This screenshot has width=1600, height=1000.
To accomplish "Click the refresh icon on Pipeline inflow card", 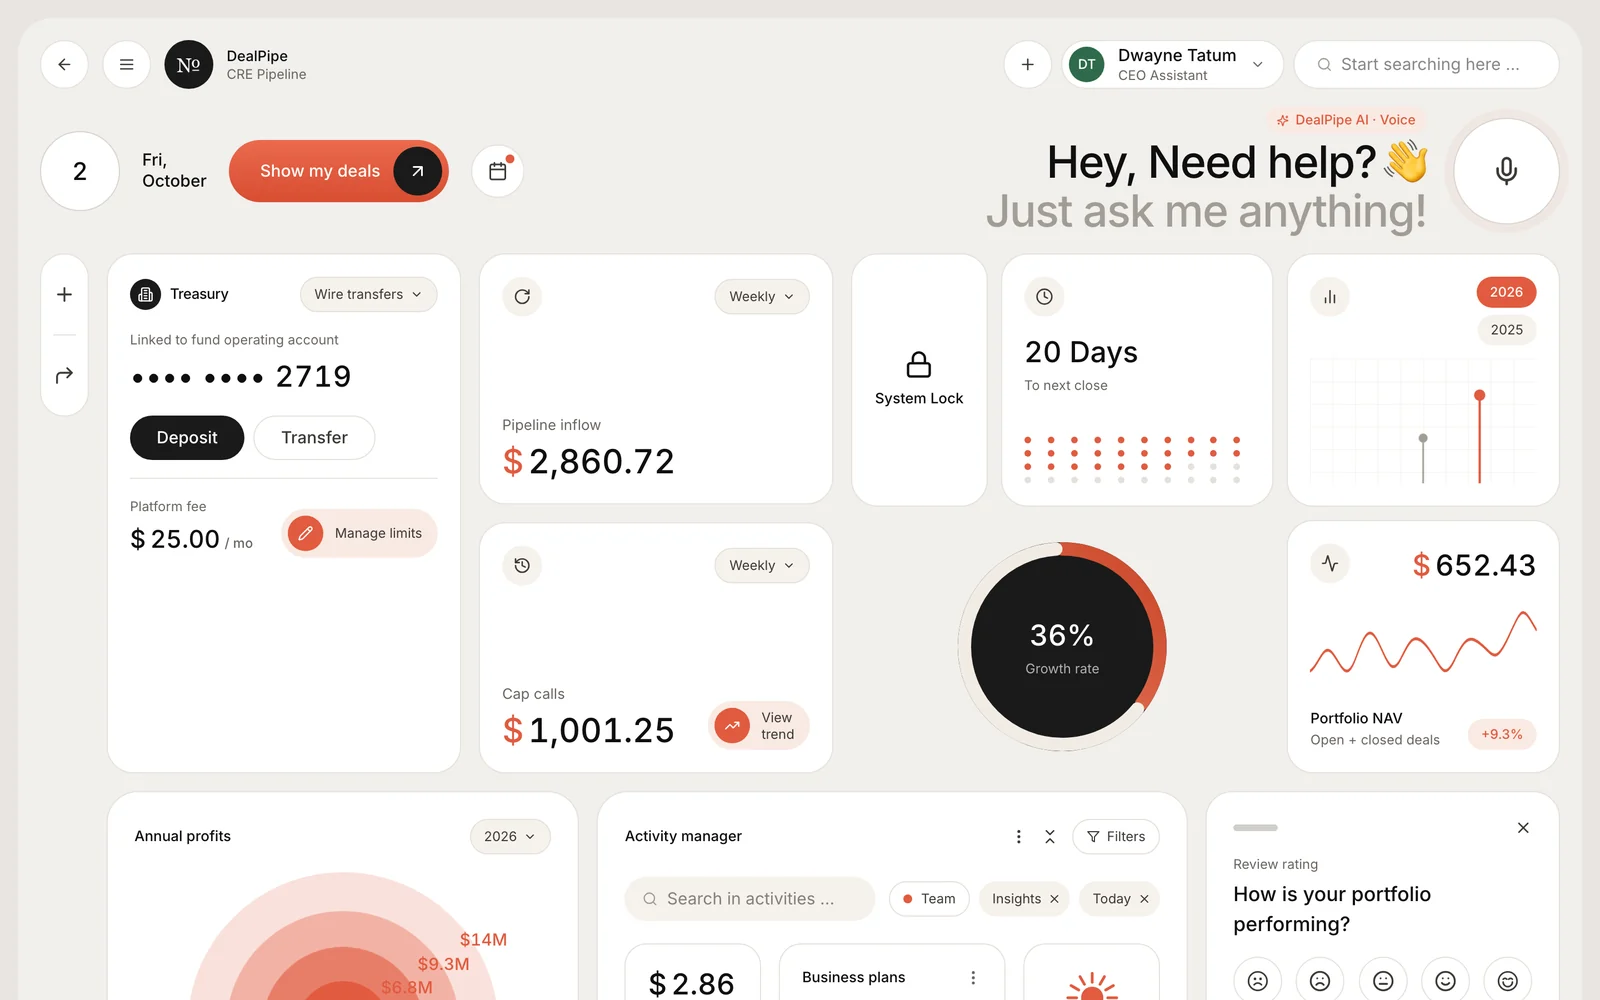I will (x=522, y=297).
